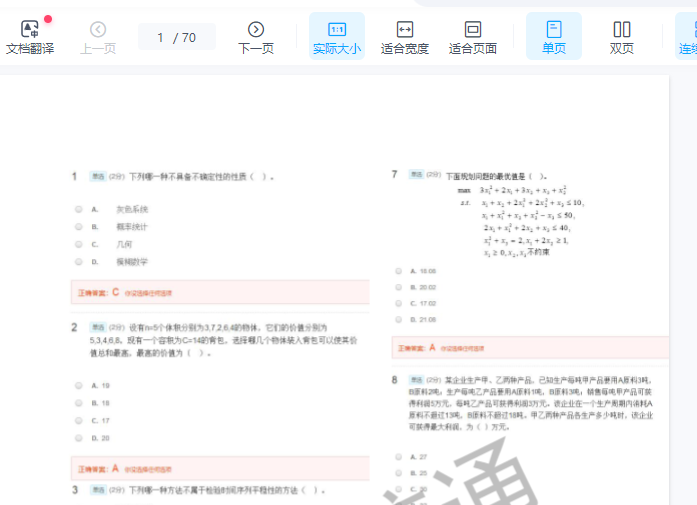Pick option B 20.02 in question 7
697x505 pixels.
pos(398,287)
